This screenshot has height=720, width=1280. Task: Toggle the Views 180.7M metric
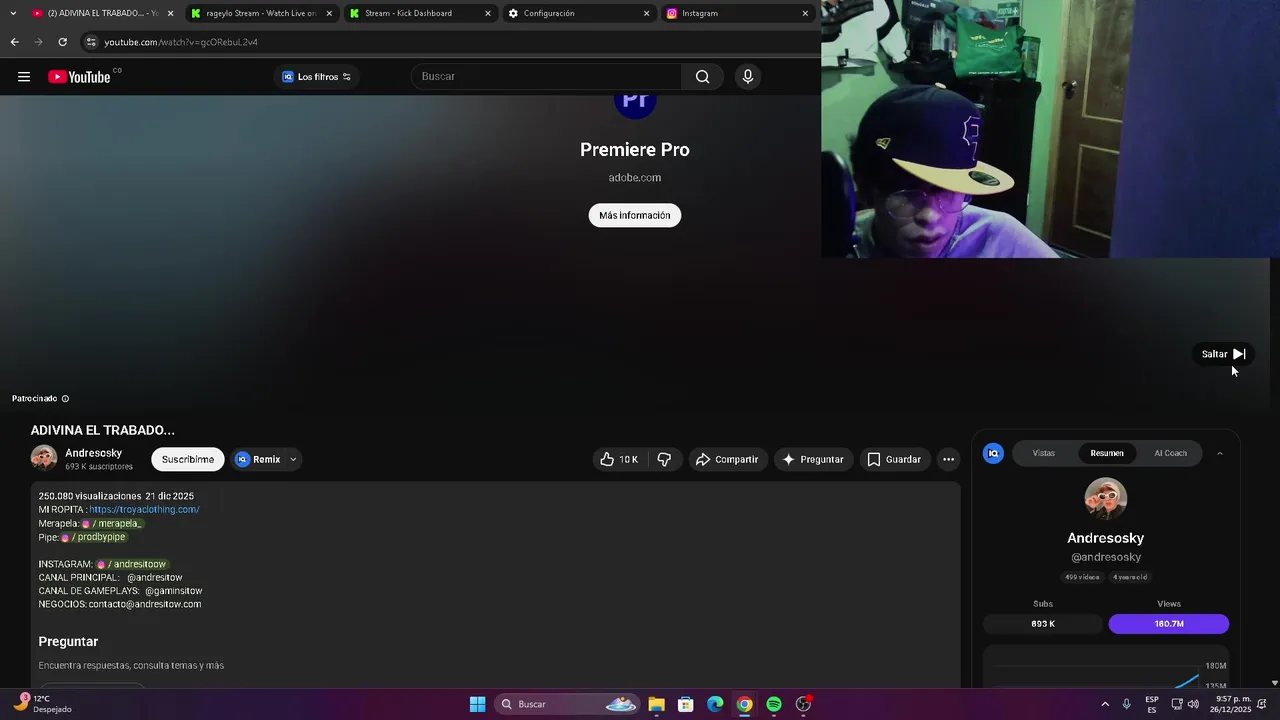(1169, 624)
